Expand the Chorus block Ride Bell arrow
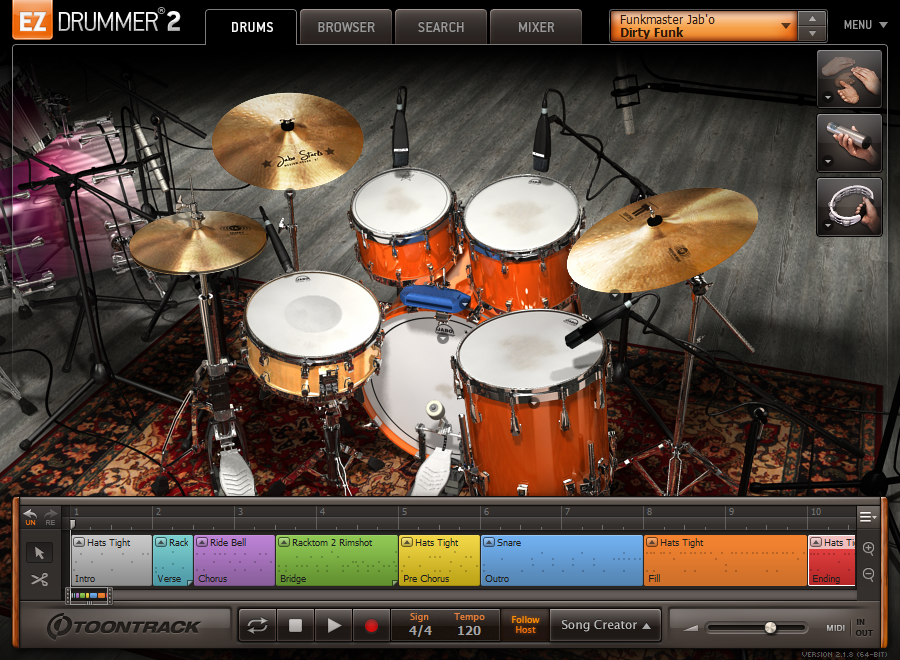This screenshot has width=900, height=660. coord(202,542)
